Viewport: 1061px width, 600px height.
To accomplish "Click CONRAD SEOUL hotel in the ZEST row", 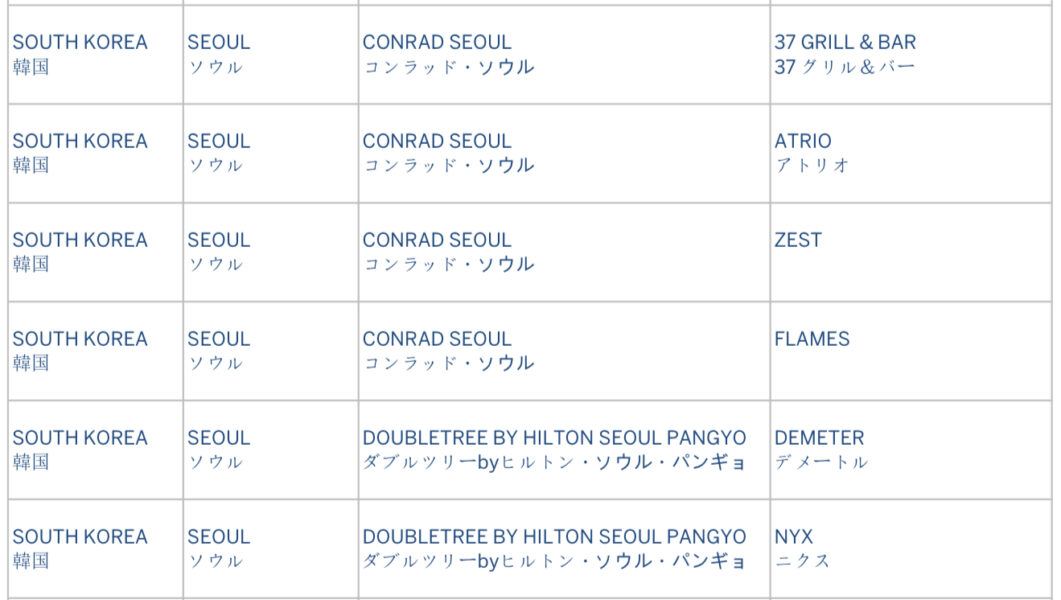I will coord(436,239).
